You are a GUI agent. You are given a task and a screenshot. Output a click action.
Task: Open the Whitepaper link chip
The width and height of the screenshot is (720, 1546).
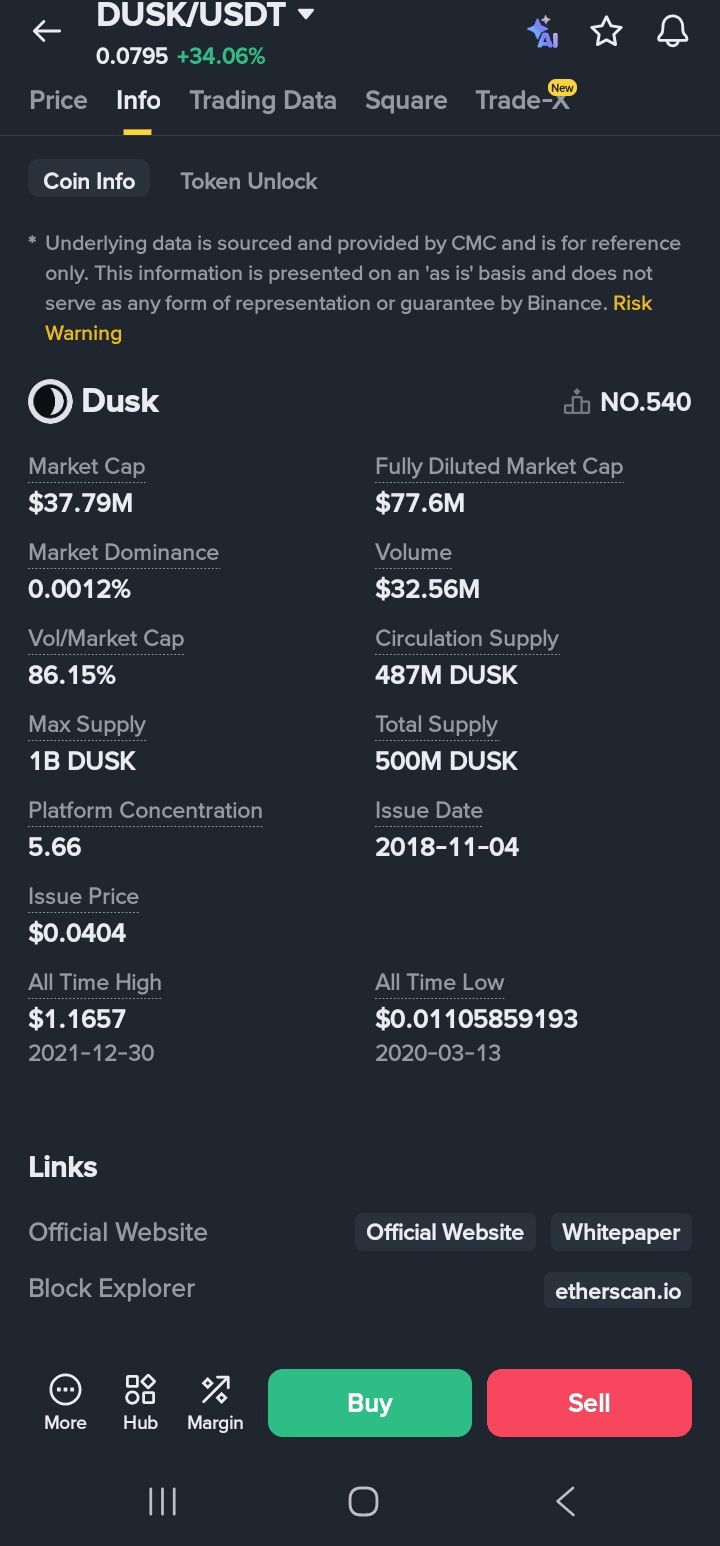(x=621, y=1232)
